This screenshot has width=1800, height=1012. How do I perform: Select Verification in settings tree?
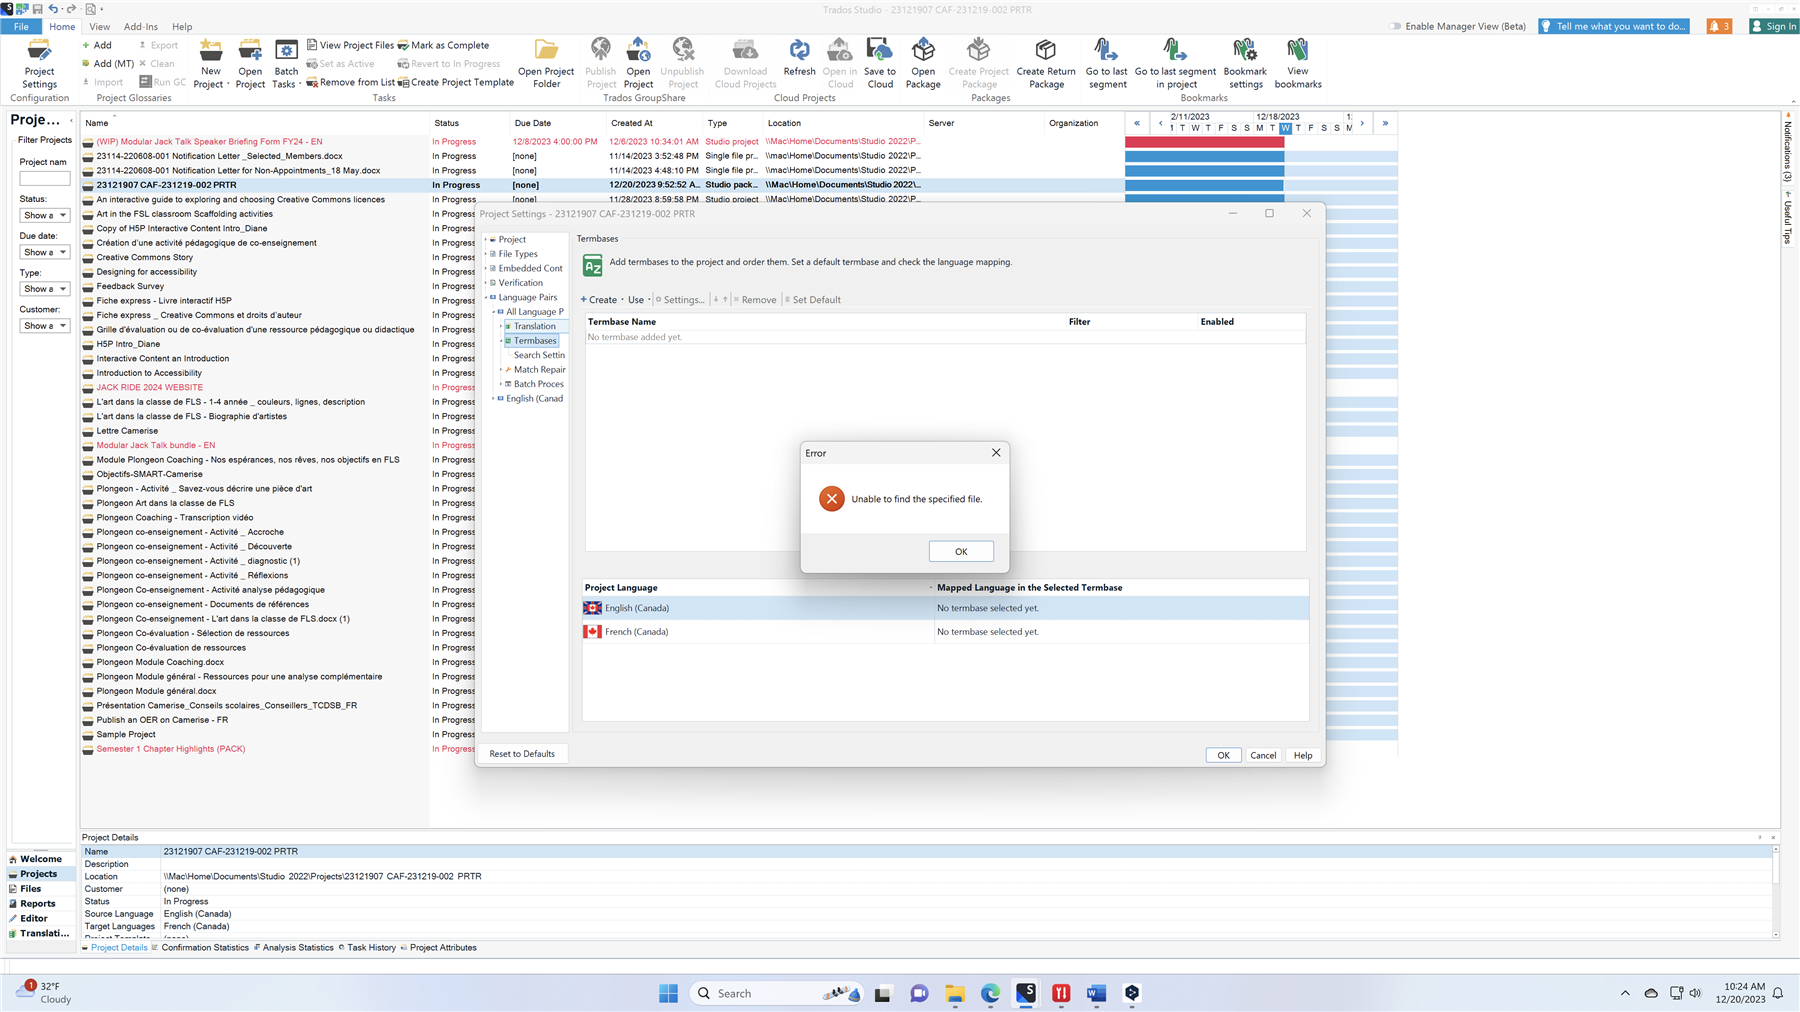coord(520,283)
